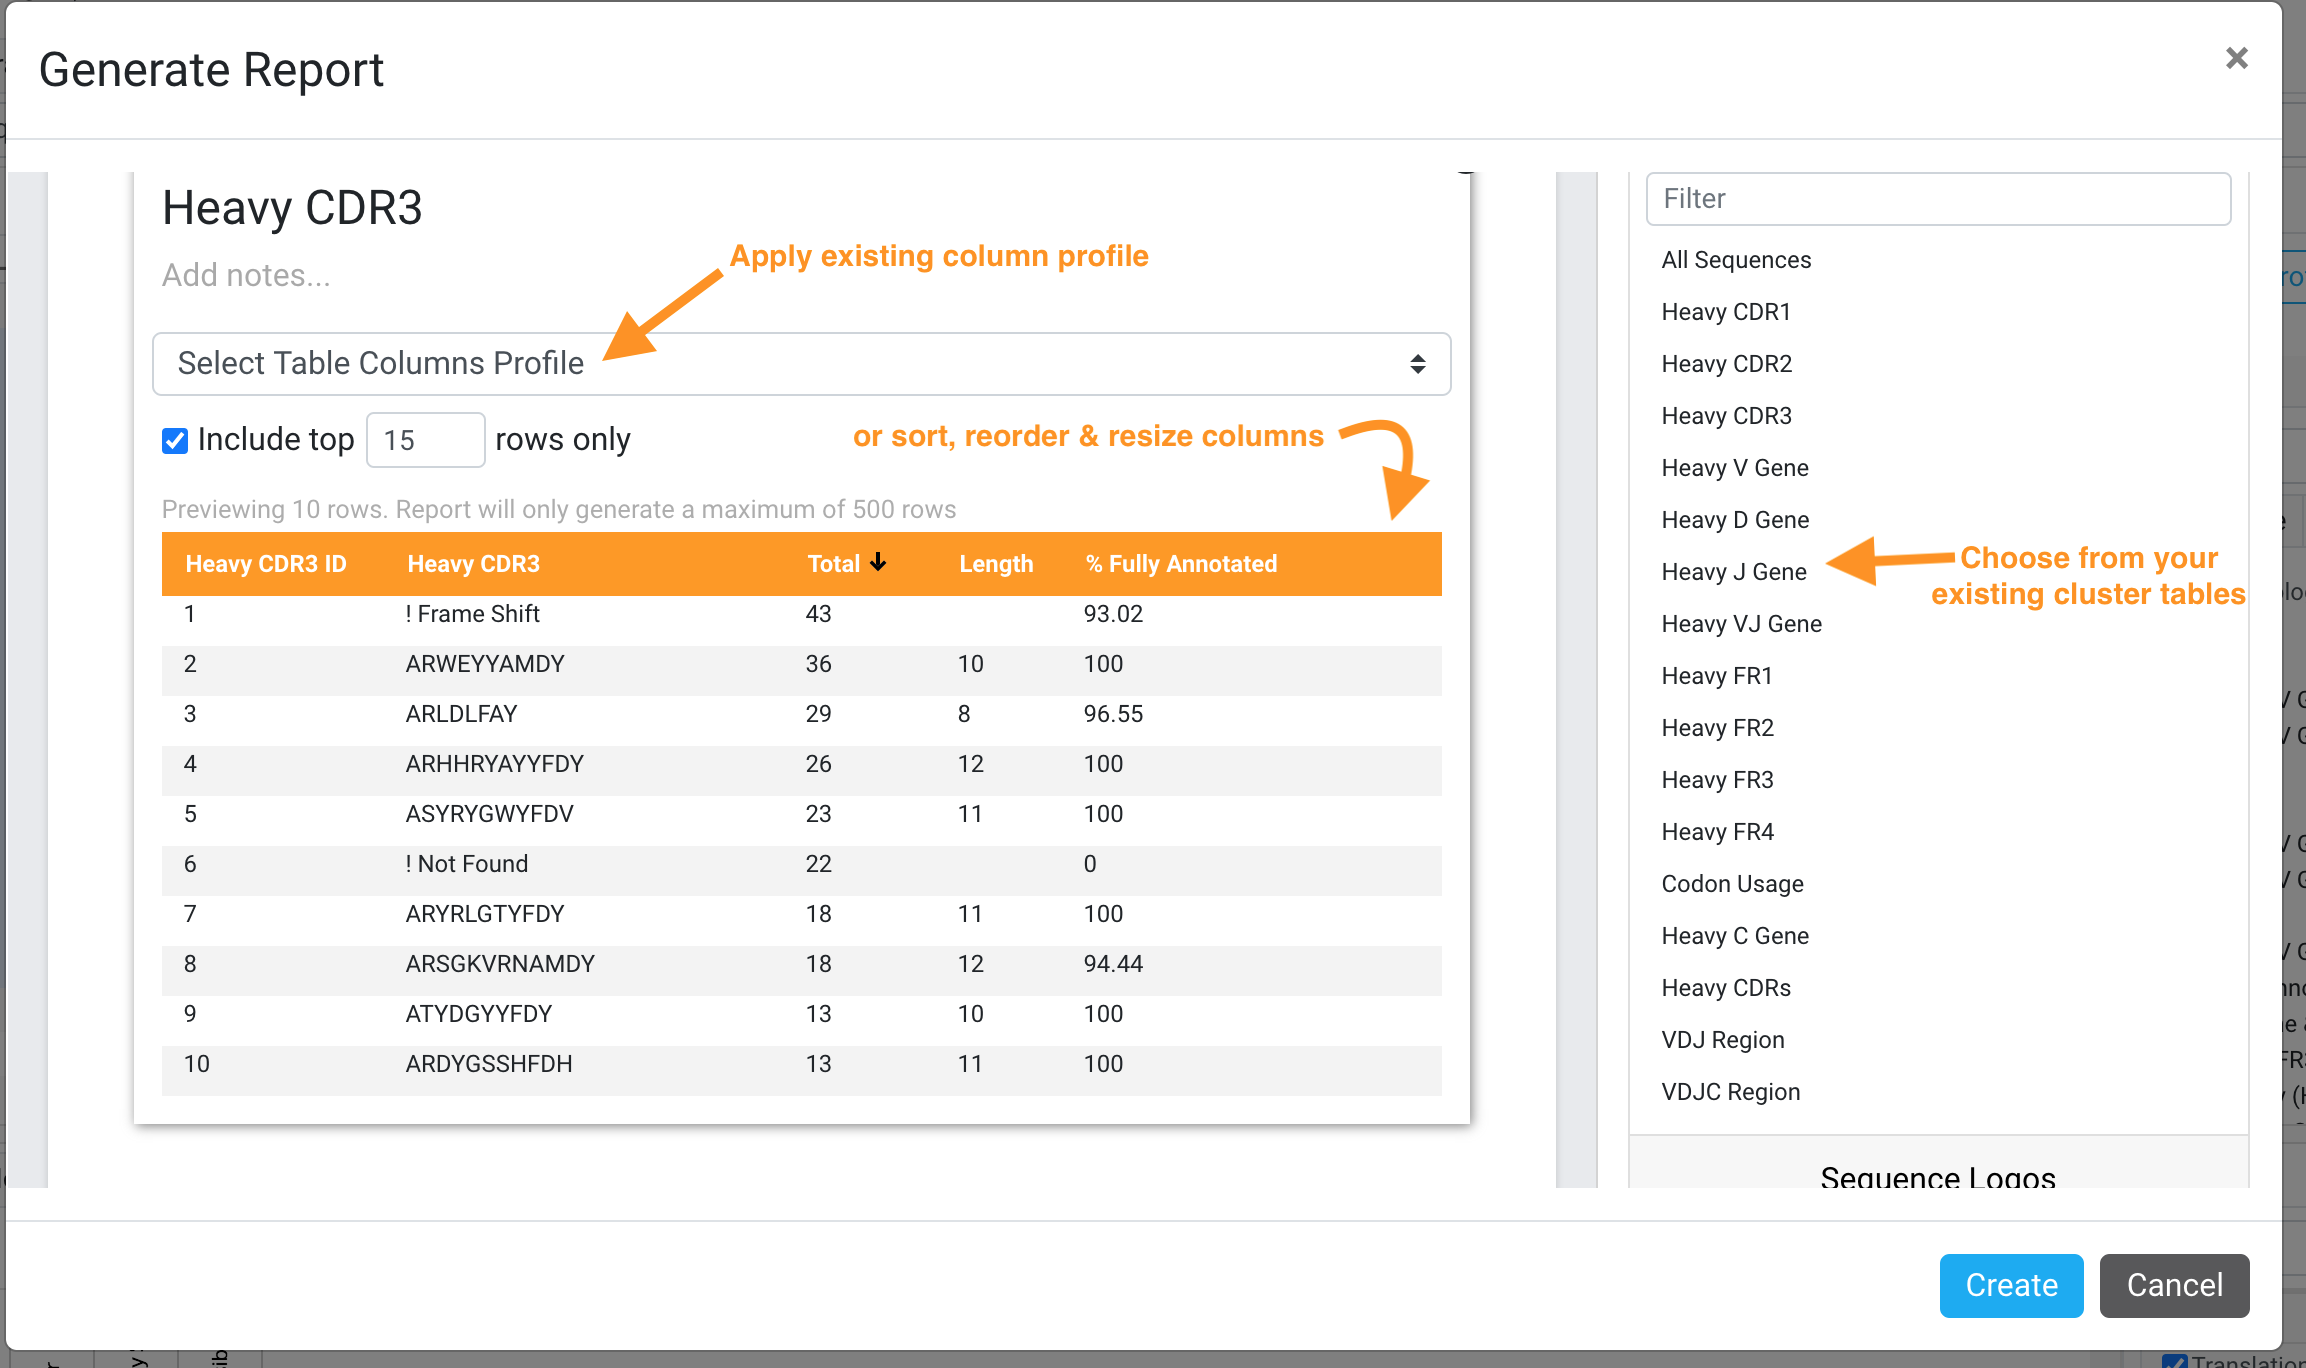Click the ASYRYGWYFDV sequence cell
This screenshot has height=1368, width=2306.
(x=489, y=814)
